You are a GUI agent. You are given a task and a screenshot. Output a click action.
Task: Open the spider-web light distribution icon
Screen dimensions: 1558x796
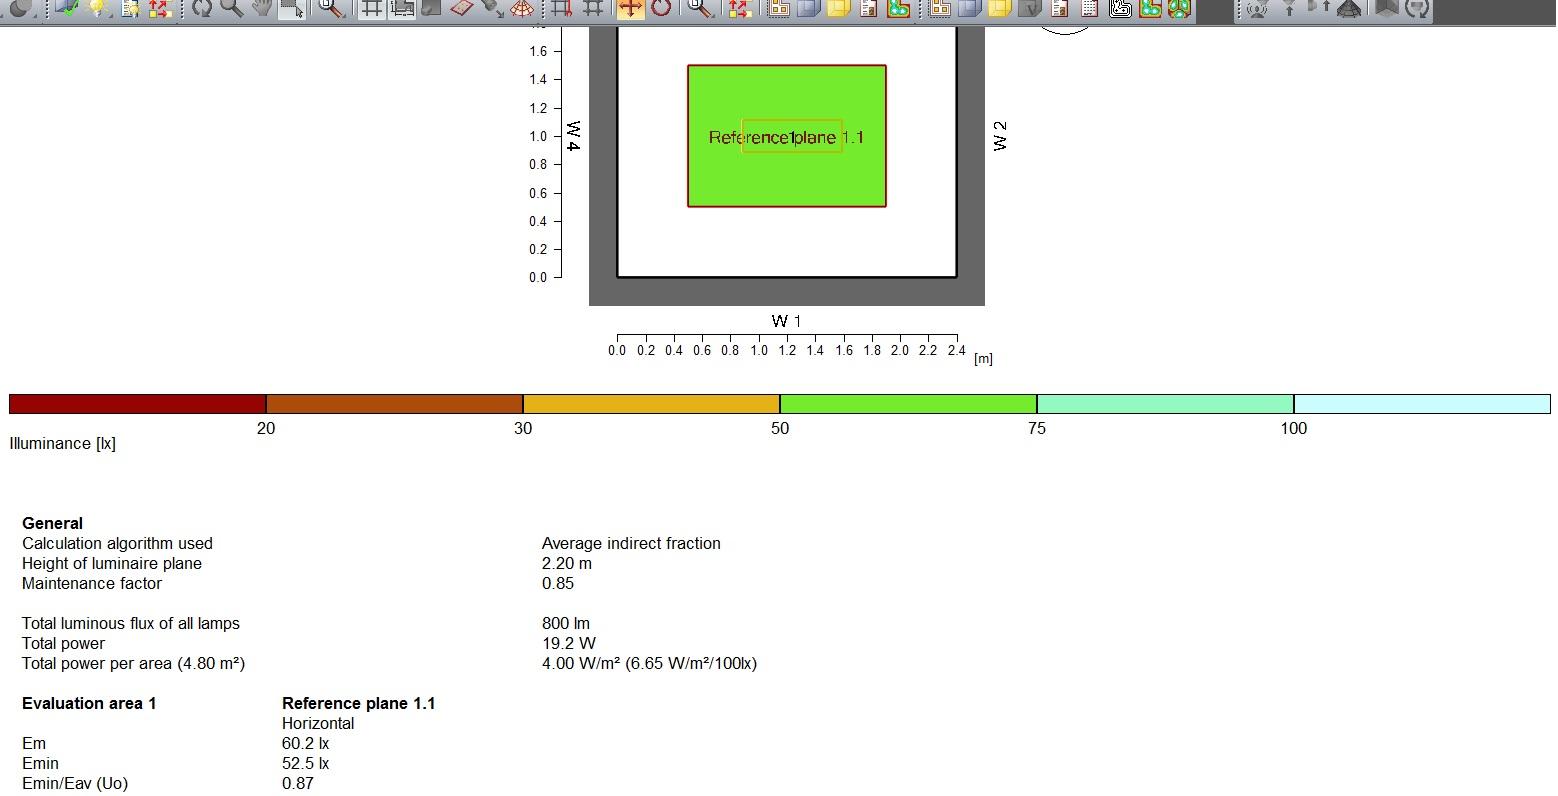[521, 8]
